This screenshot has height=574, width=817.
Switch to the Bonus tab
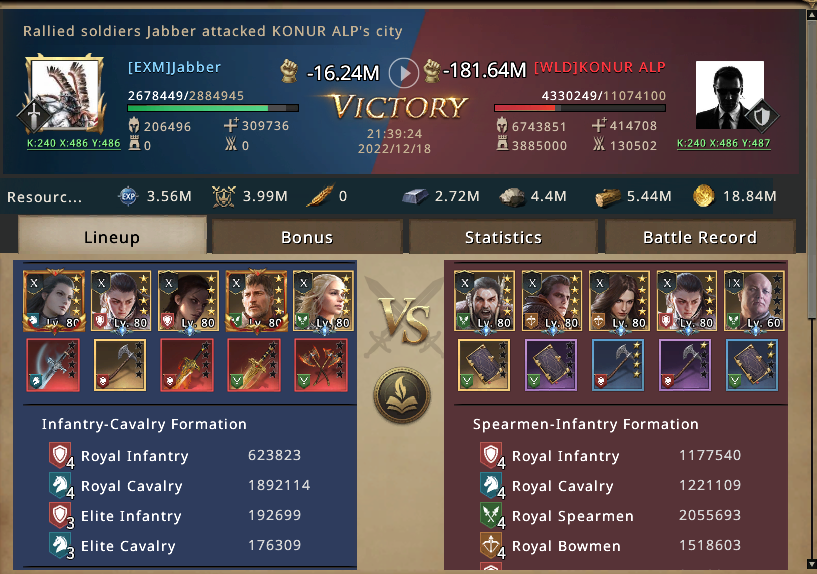tap(307, 238)
